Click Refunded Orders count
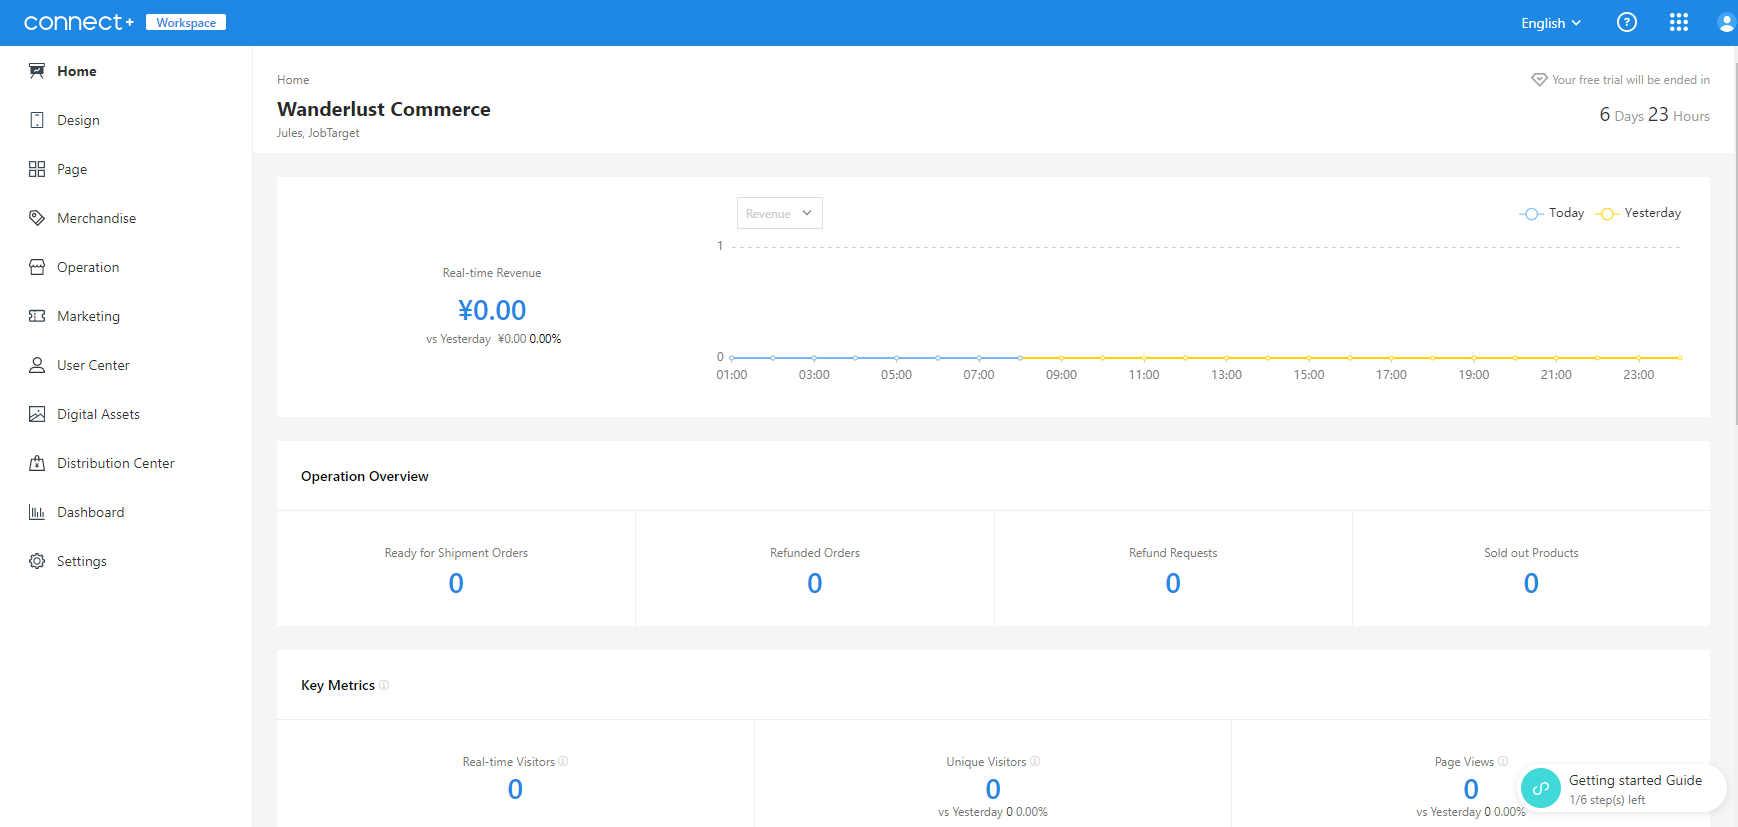Viewport: 1738px width, 827px height. [815, 583]
